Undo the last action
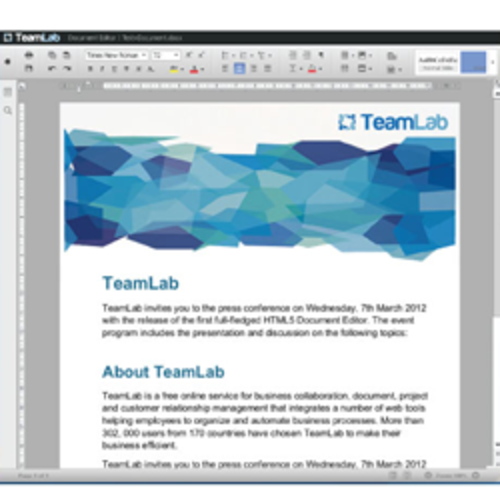This screenshot has height=500, width=500. [x=52, y=68]
